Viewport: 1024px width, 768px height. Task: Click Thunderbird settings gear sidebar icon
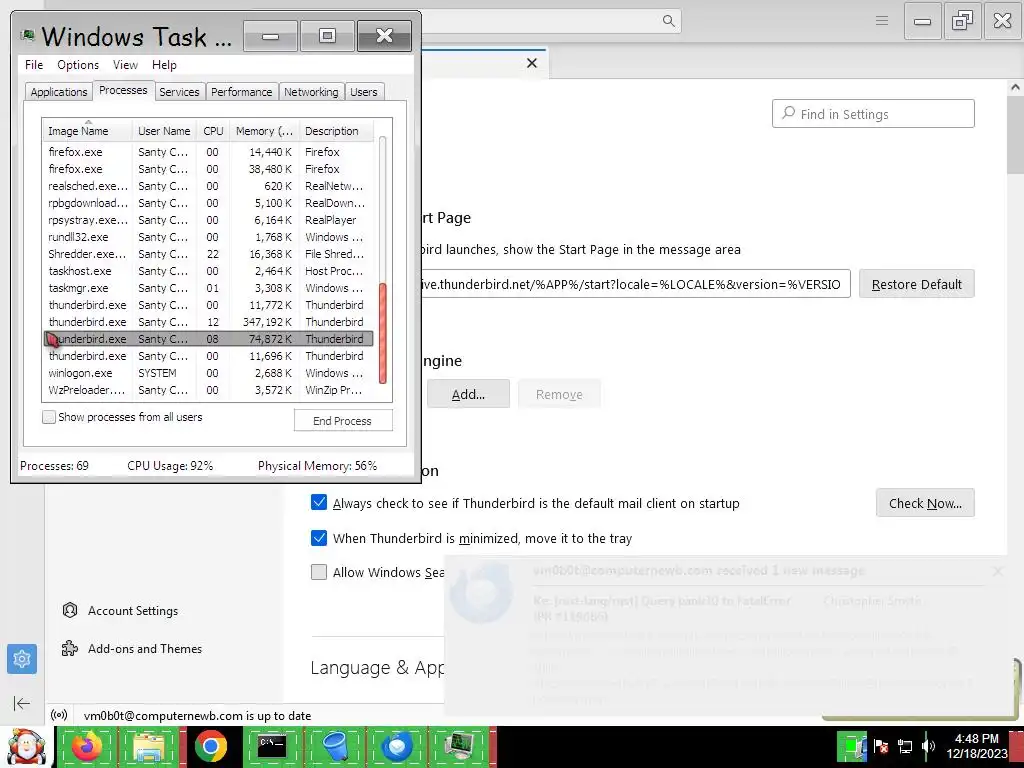(22, 659)
